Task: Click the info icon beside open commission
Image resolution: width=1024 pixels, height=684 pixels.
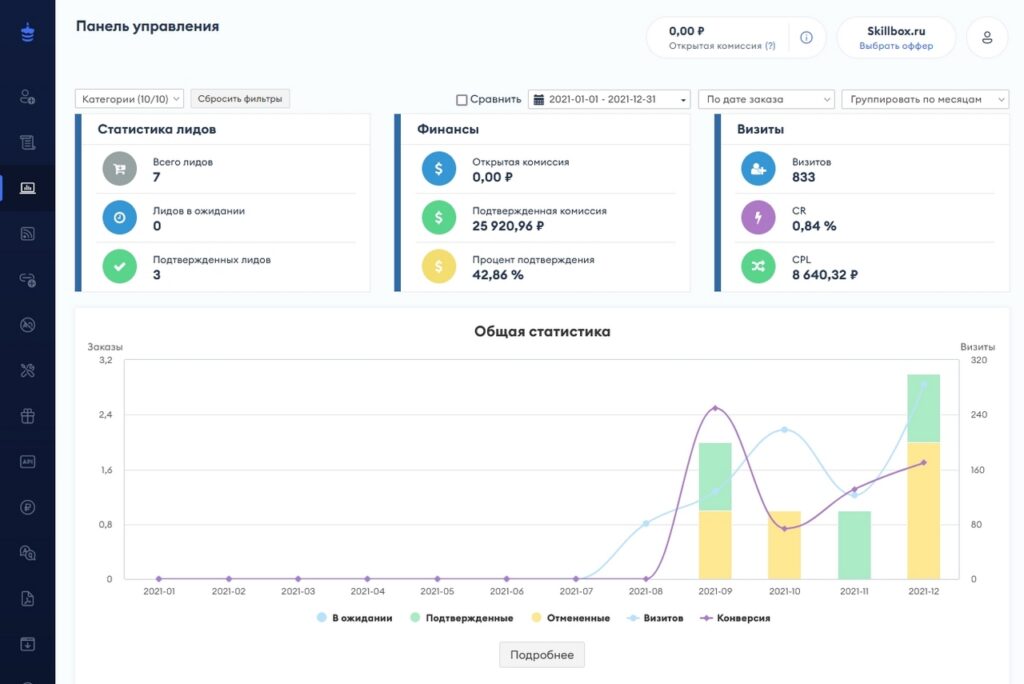Action: click(x=806, y=38)
